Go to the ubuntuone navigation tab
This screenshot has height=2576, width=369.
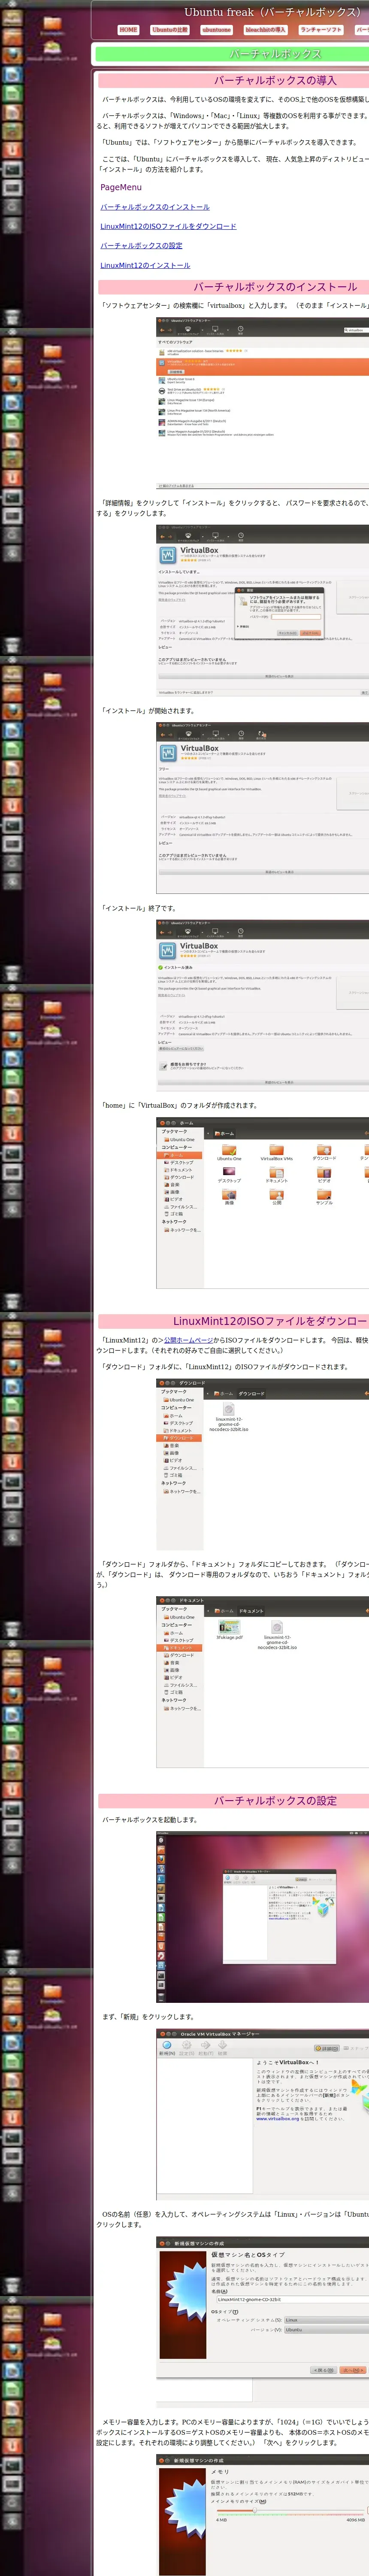216,30
